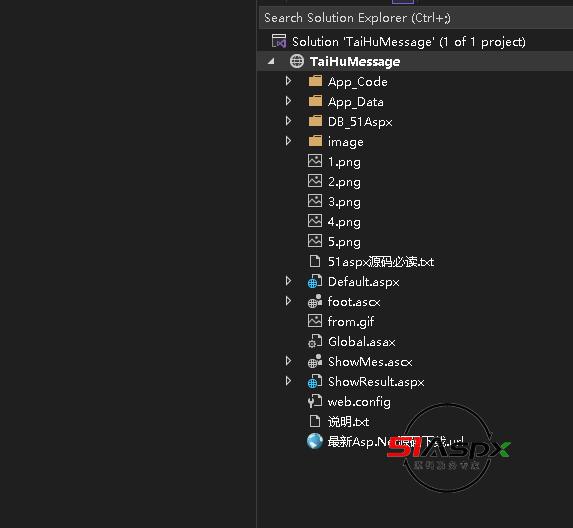This screenshot has height=528, width=573.
Task: Expand the ShowMes.ascx node
Action: pos(288,361)
